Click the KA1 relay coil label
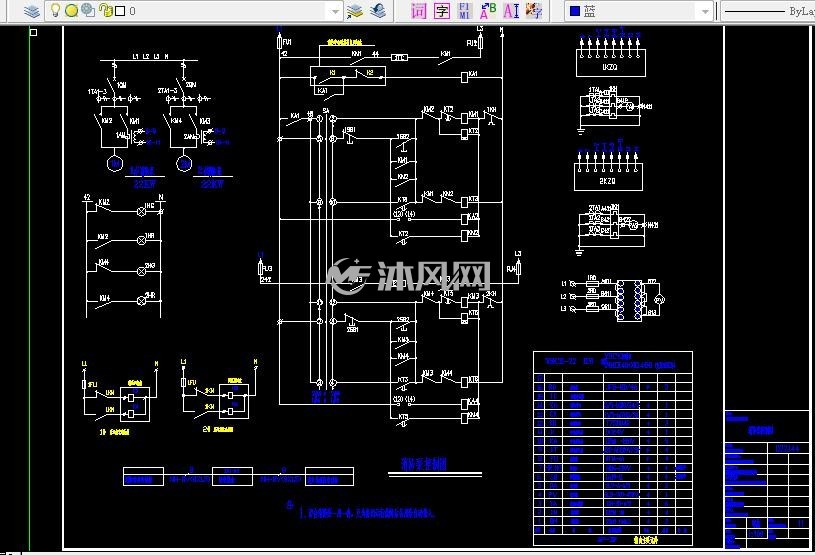 (x=473, y=74)
